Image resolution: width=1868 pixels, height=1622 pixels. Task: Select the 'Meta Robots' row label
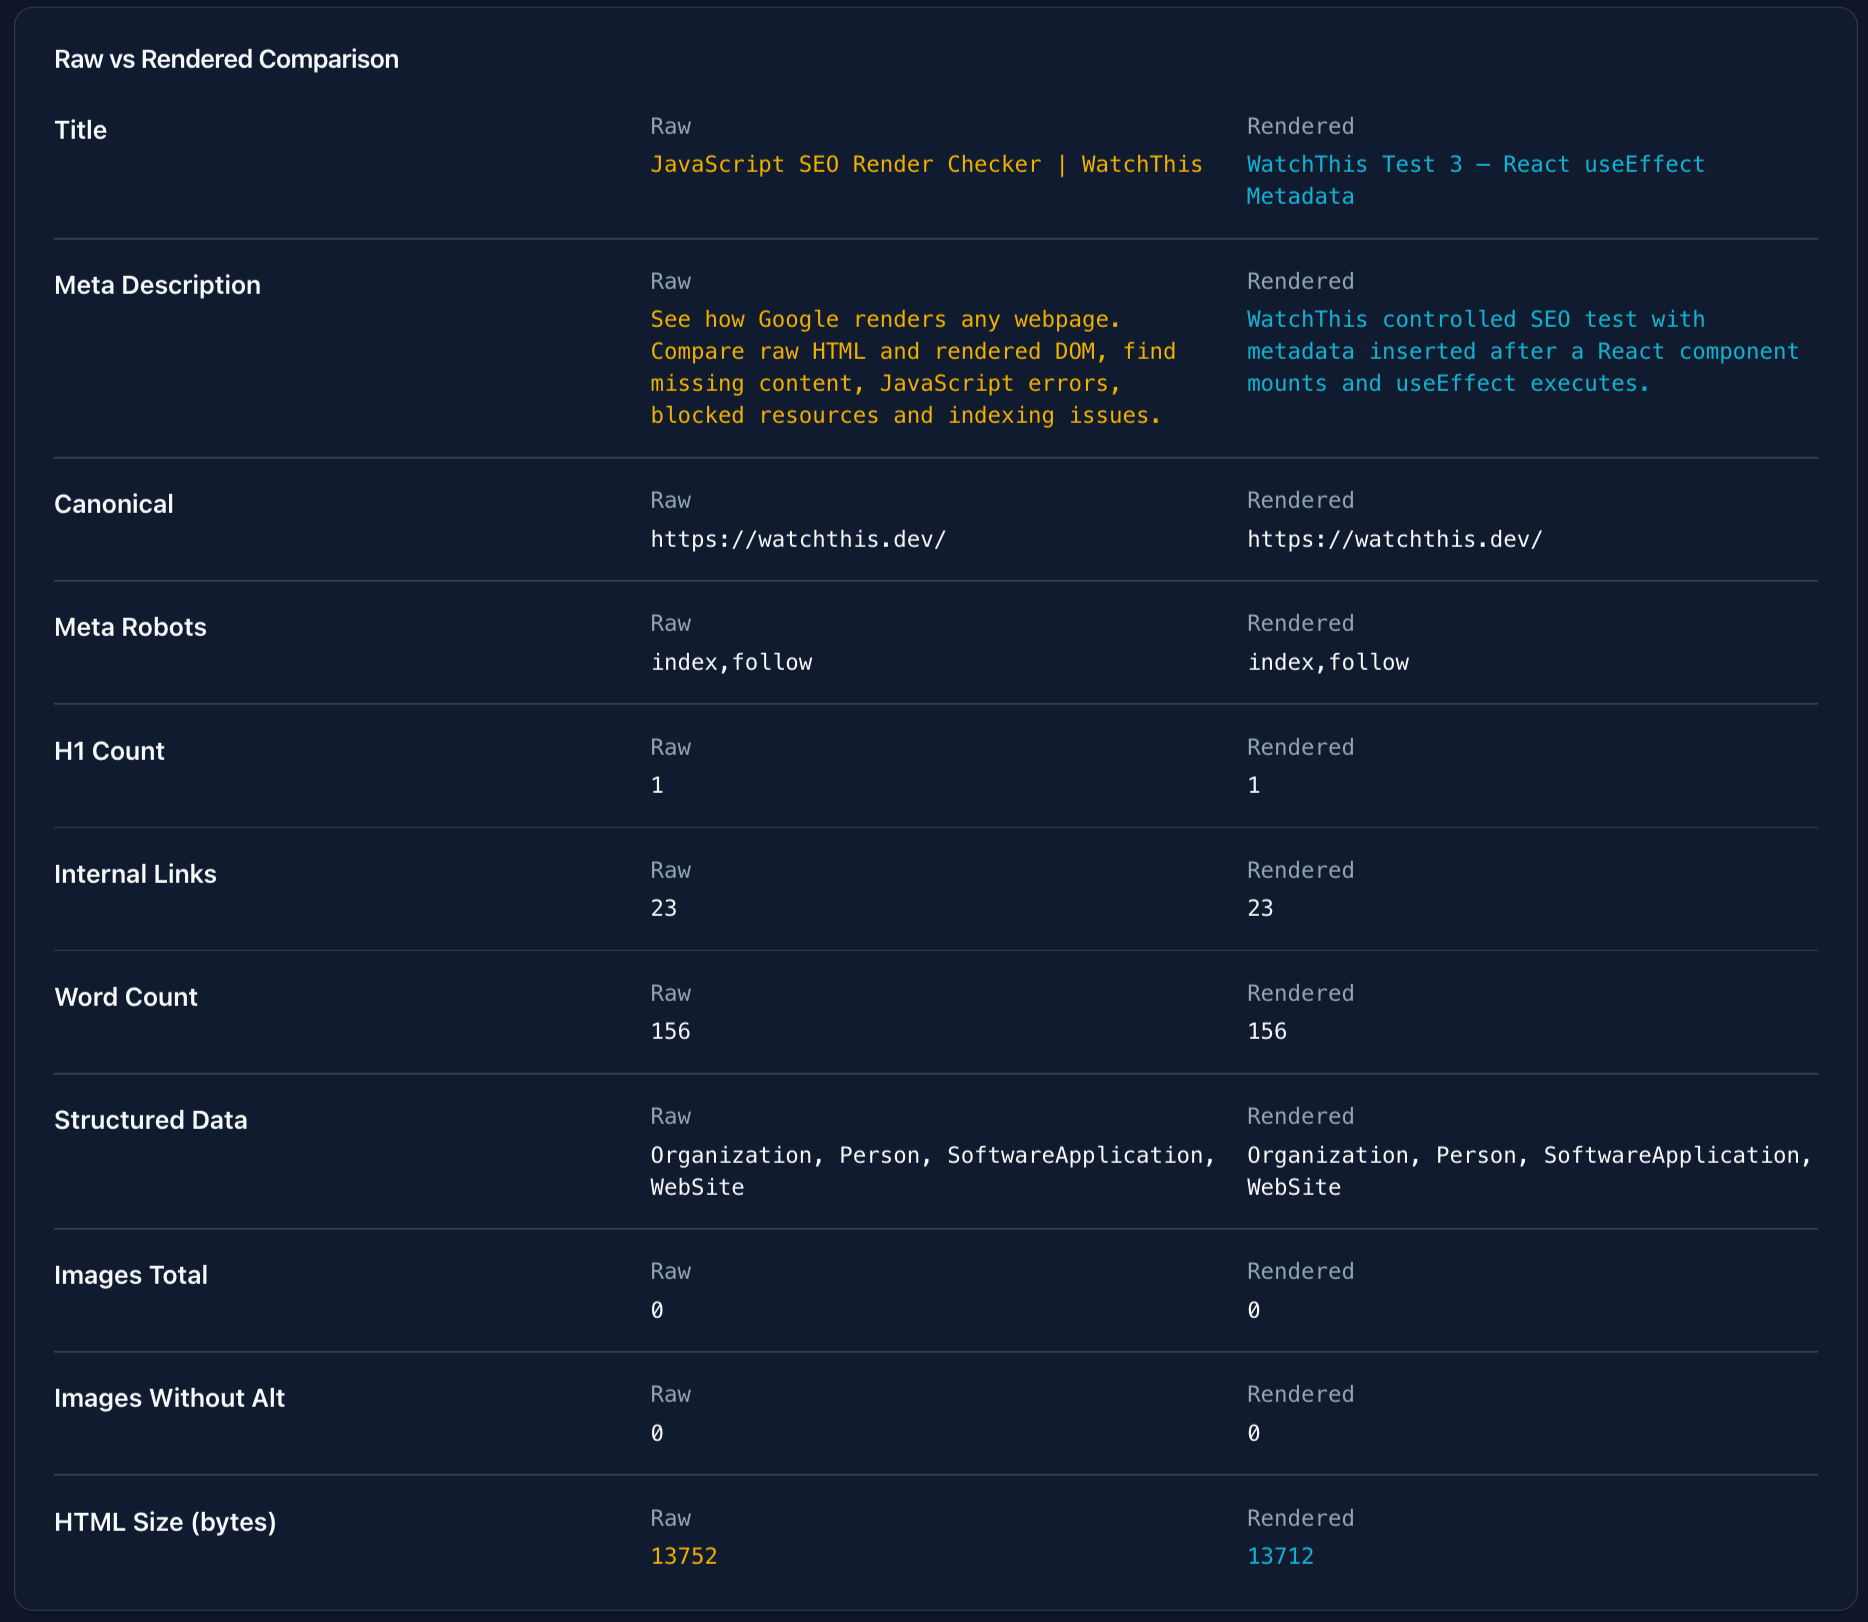point(130,627)
